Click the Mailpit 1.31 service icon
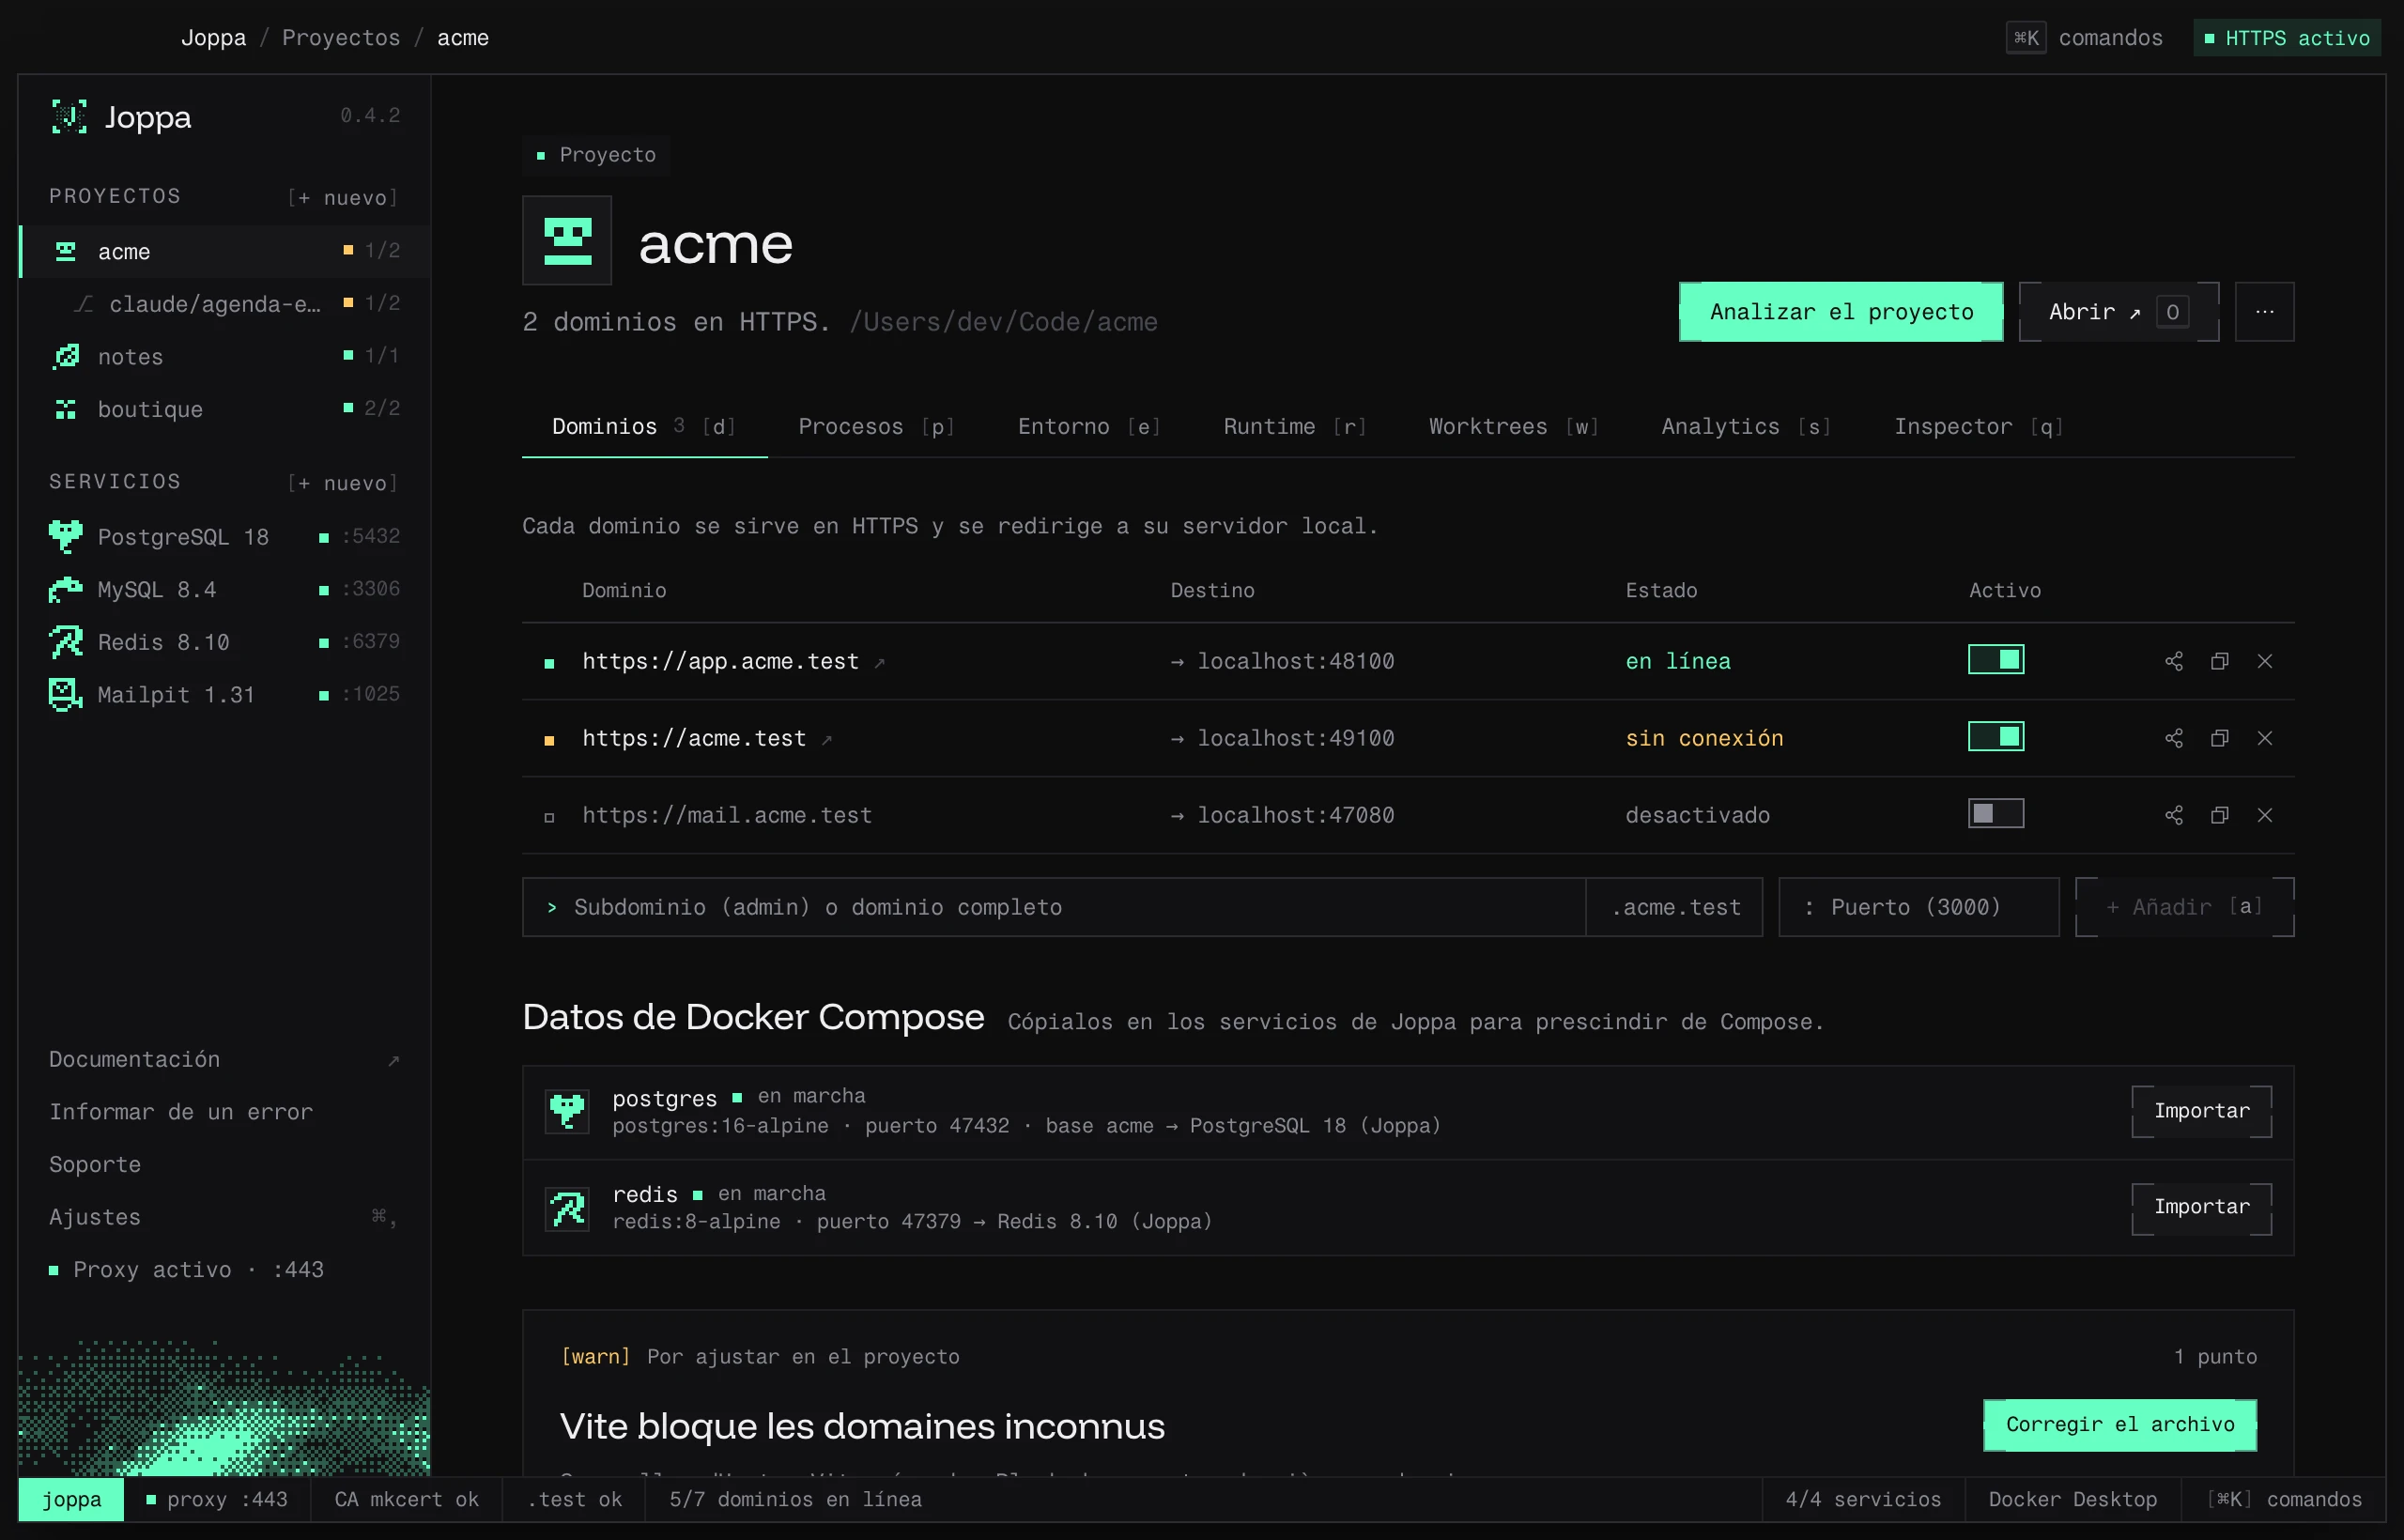Screen dimensions: 2404x1540 click(66, 695)
